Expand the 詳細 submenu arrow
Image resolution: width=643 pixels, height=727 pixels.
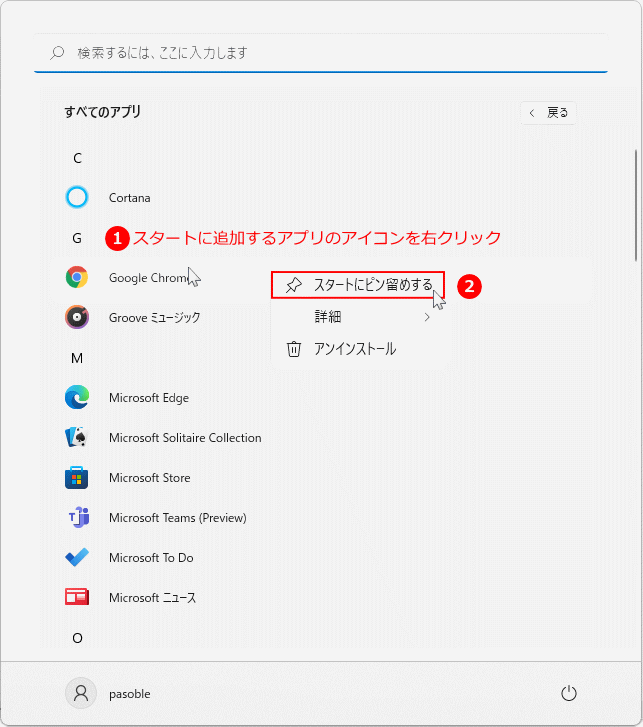[427, 317]
